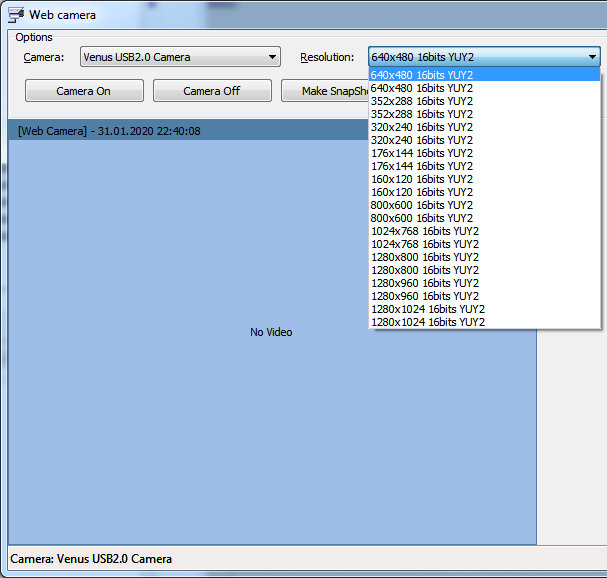
Task: Pick the first 800x600 16bits YUY2 entry
Action: tap(422, 205)
